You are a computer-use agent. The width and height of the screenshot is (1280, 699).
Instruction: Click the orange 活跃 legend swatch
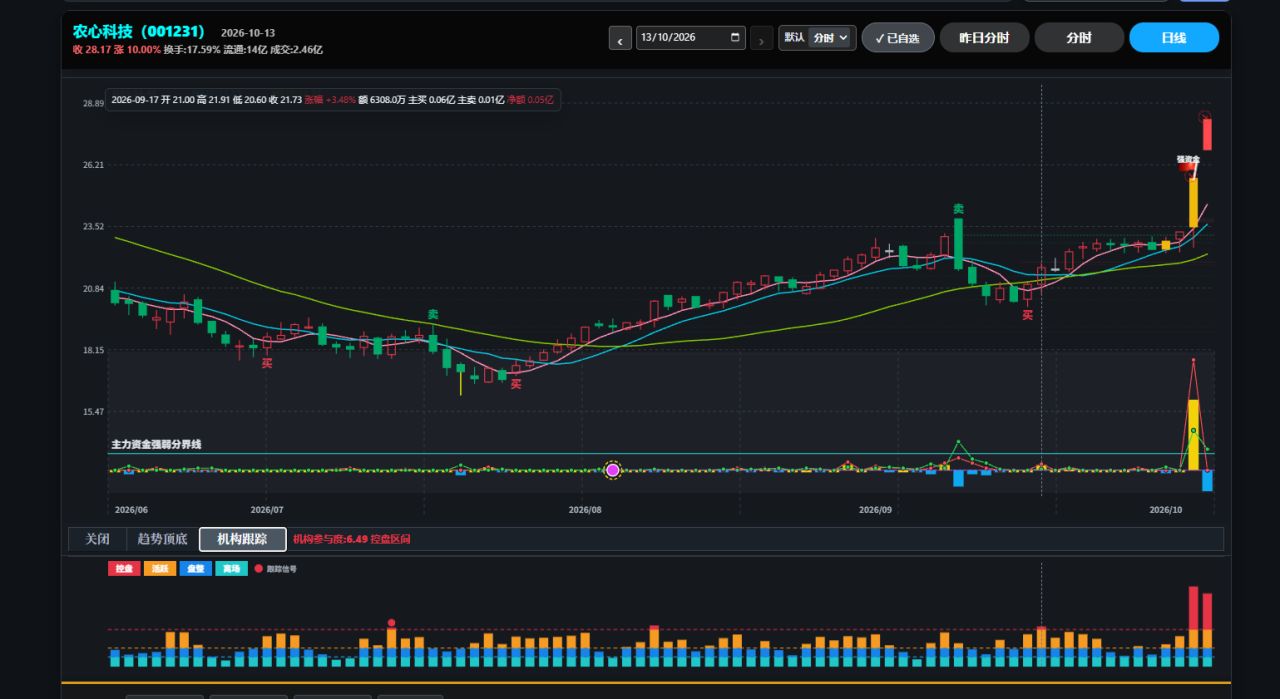coord(160,569)
